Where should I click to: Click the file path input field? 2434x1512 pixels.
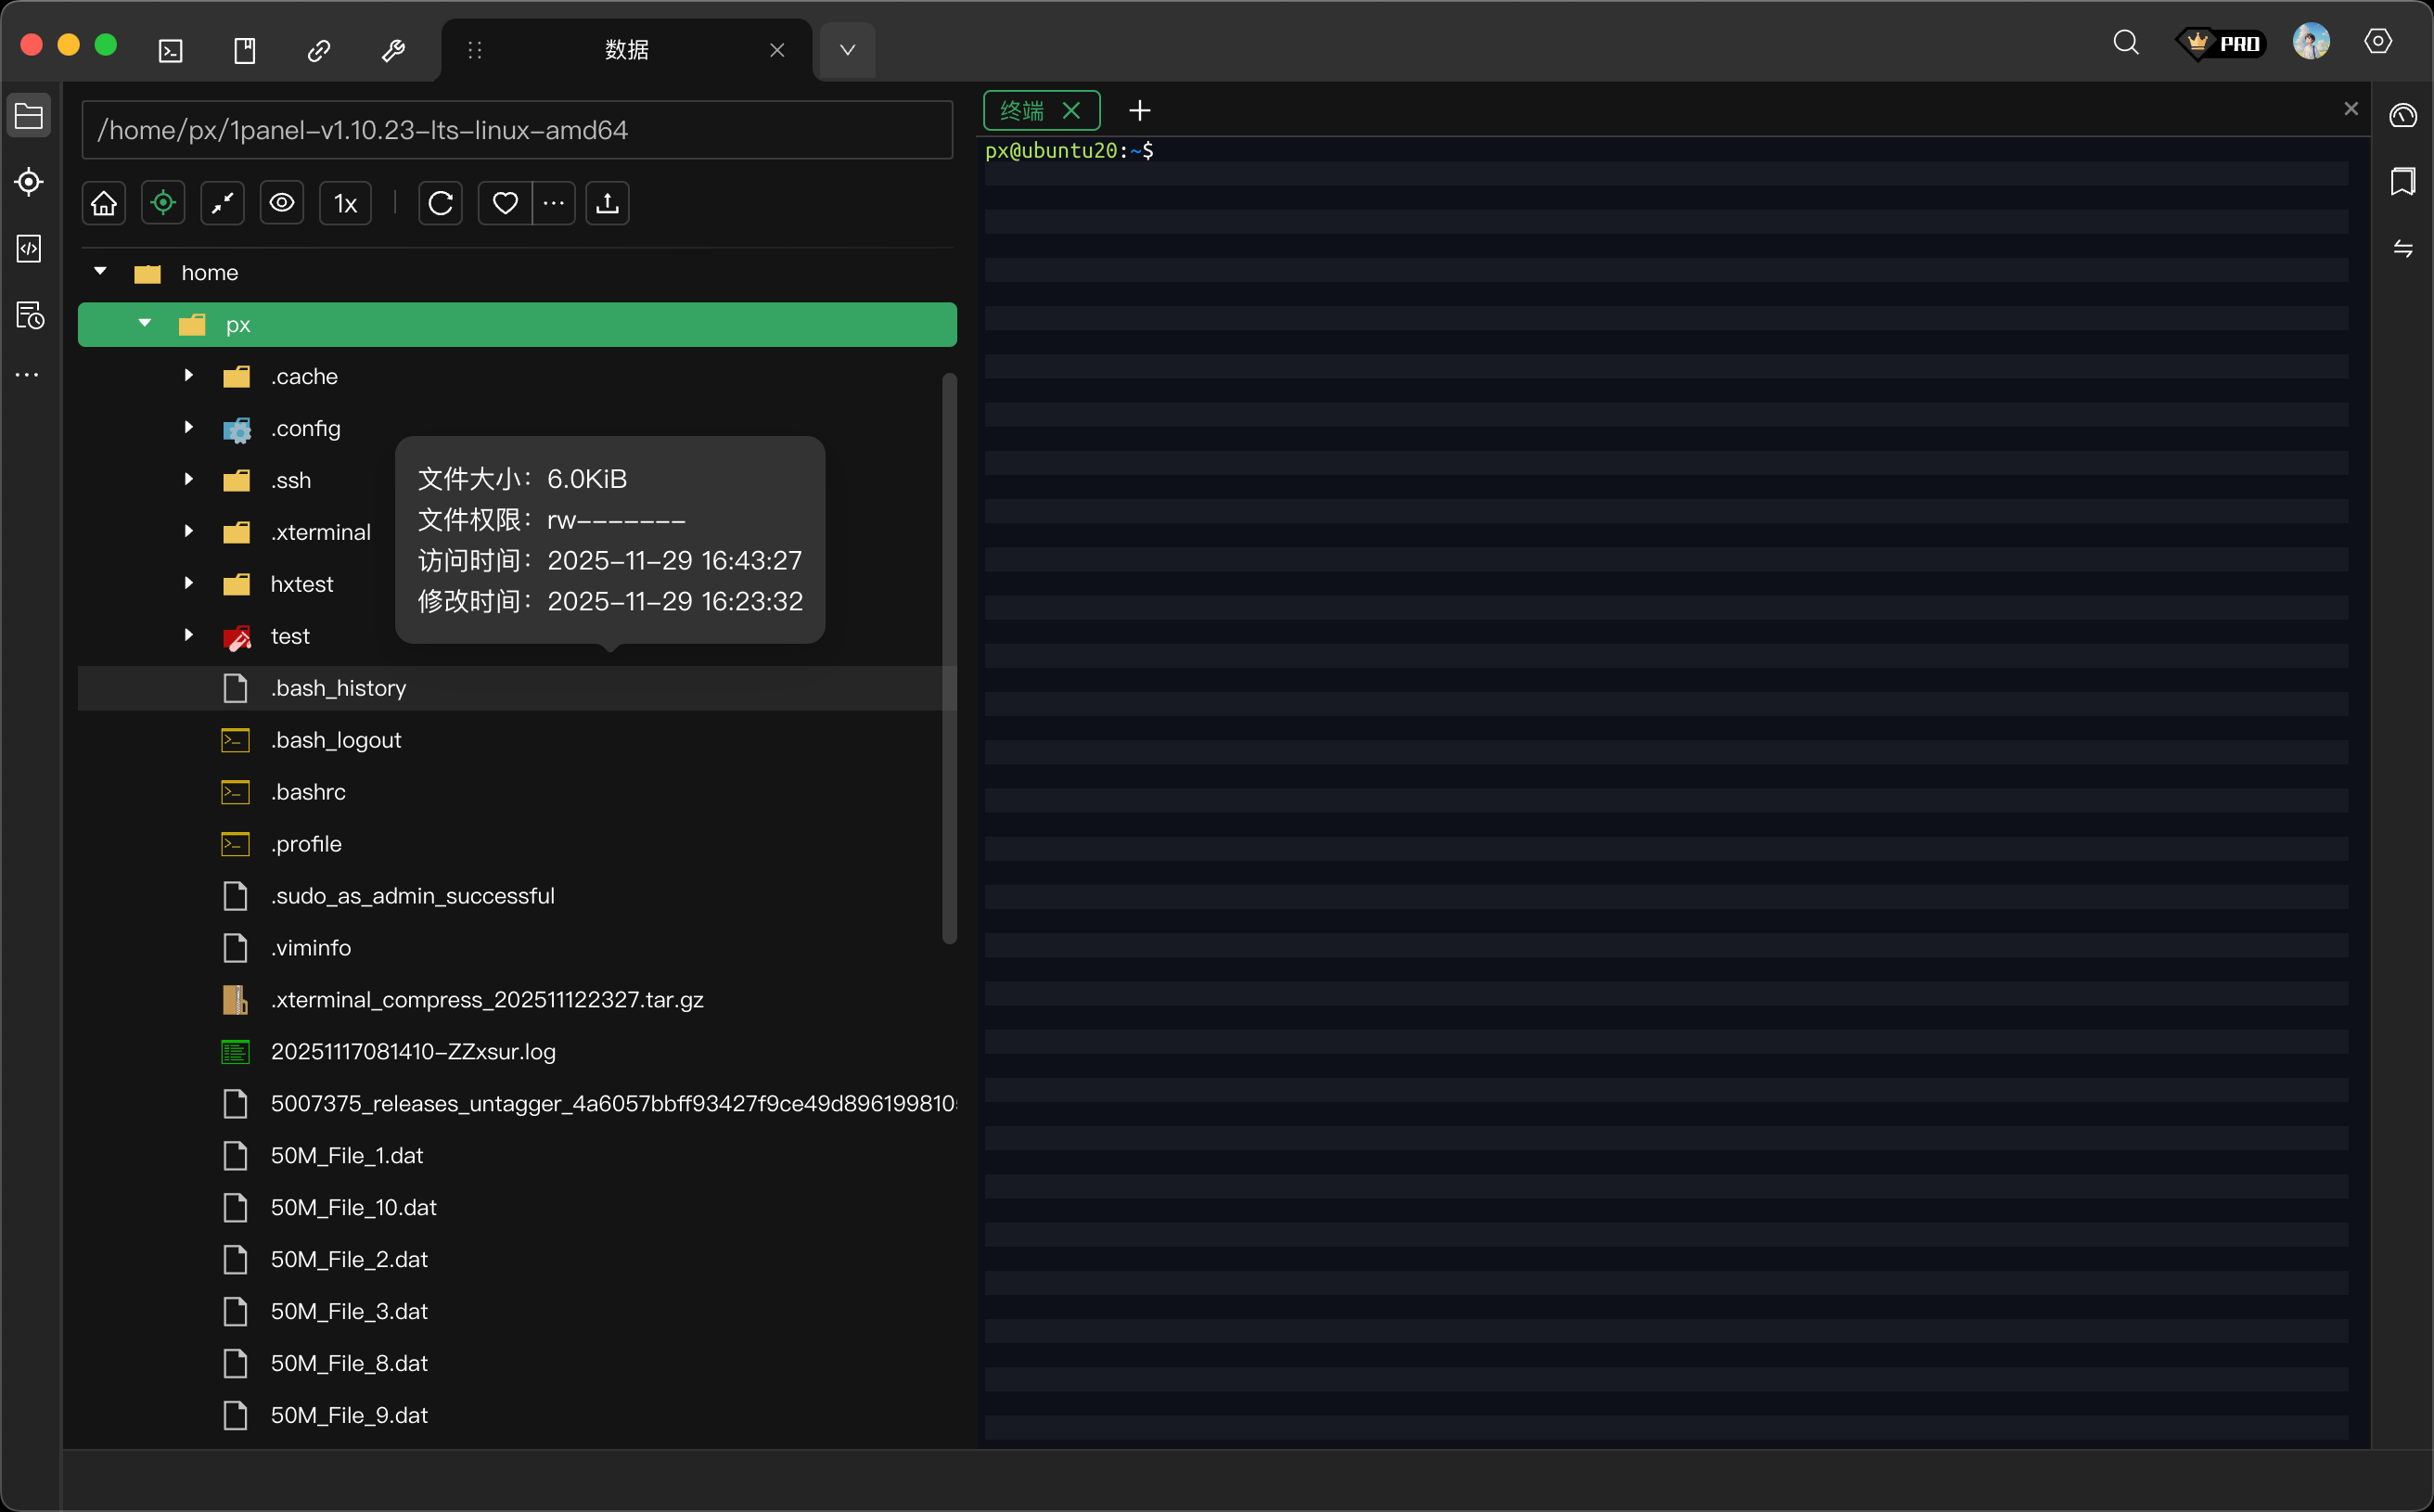coord(516,130)
